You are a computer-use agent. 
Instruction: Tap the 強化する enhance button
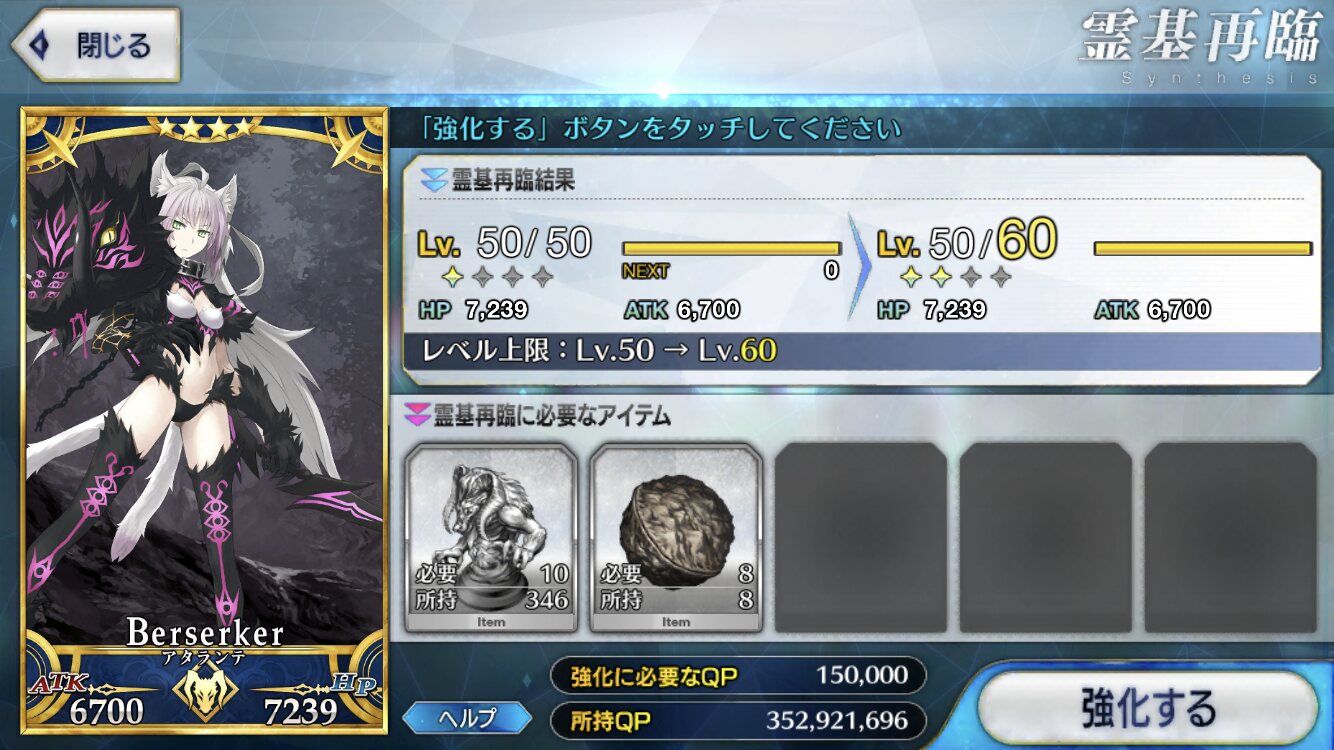point(1146,707)
